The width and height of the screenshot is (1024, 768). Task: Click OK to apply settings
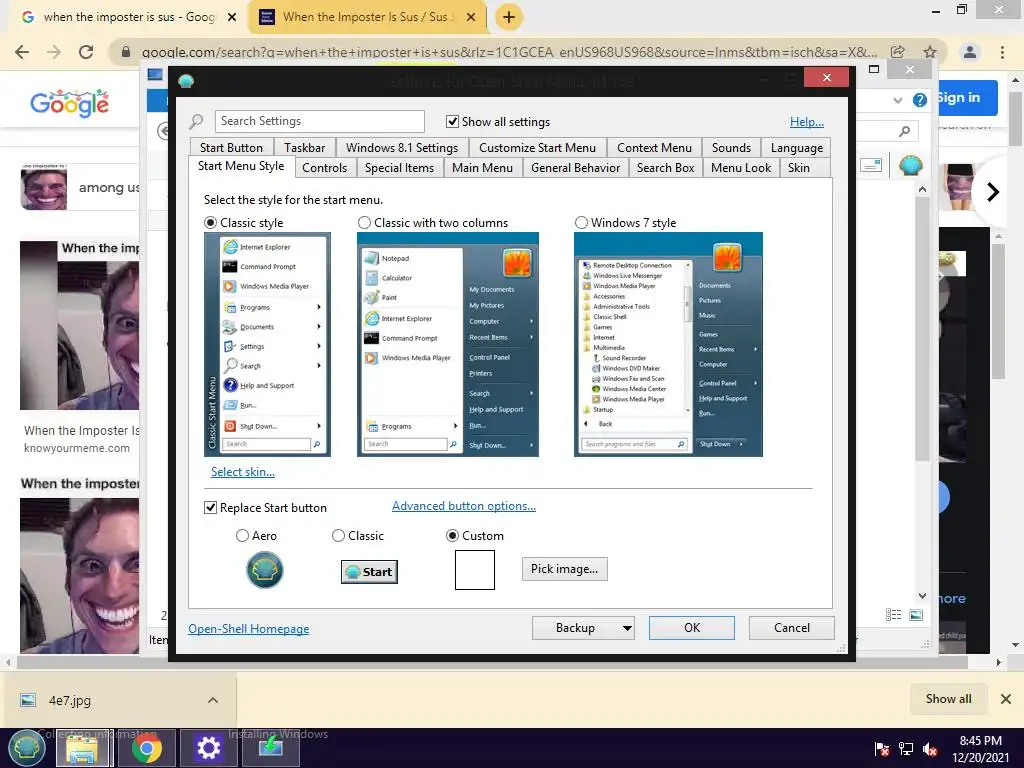pyautogui.click(x=692, y=628)
